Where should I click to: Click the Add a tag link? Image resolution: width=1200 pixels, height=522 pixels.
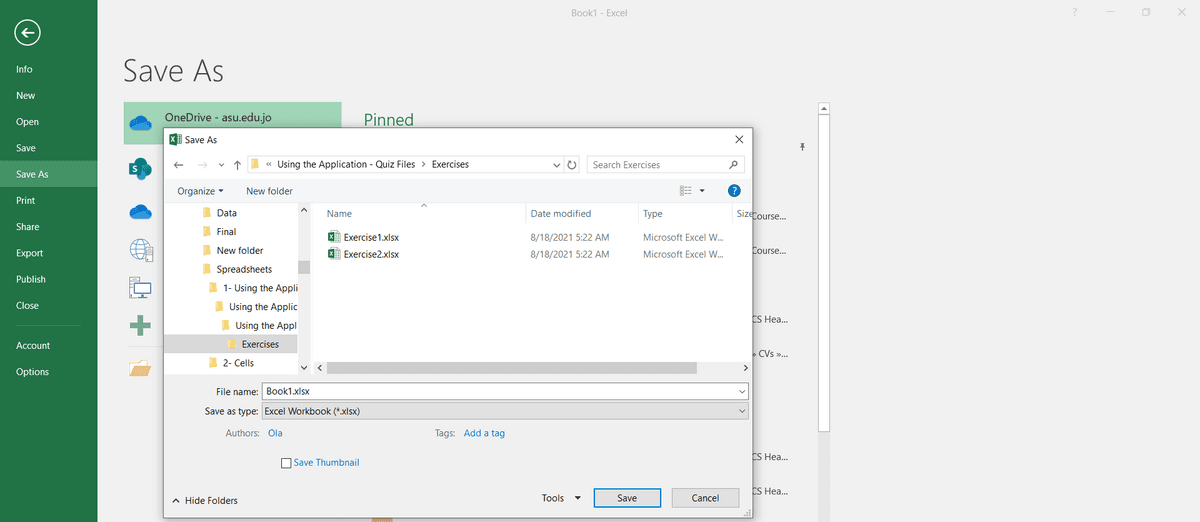484,433
